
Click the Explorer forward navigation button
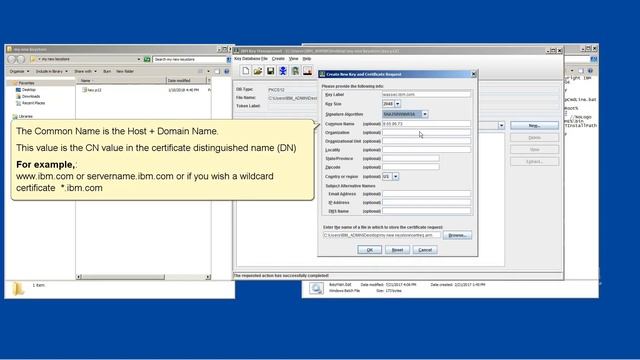(20, 60)
